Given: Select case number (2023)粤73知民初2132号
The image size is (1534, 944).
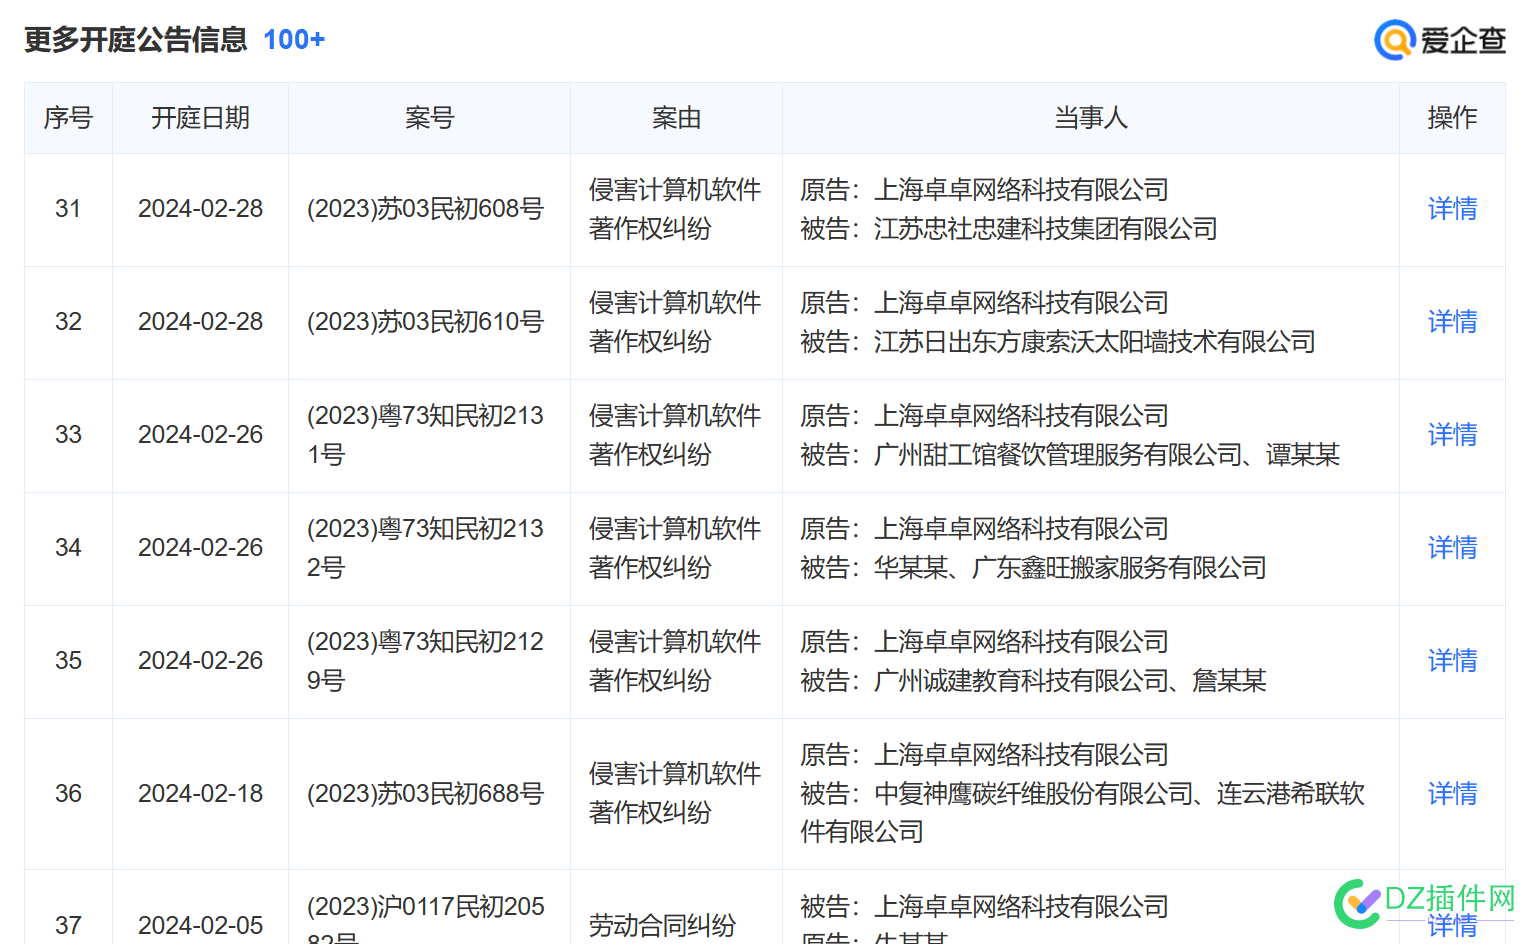Looking at the screenshot, I should click(425, 548).
